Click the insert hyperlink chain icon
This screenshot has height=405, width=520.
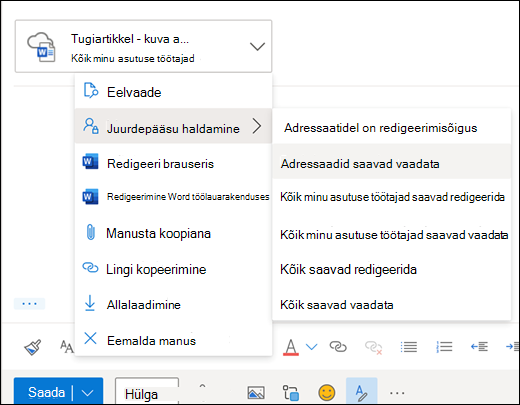pyautogui.click(x=338, y=347)
